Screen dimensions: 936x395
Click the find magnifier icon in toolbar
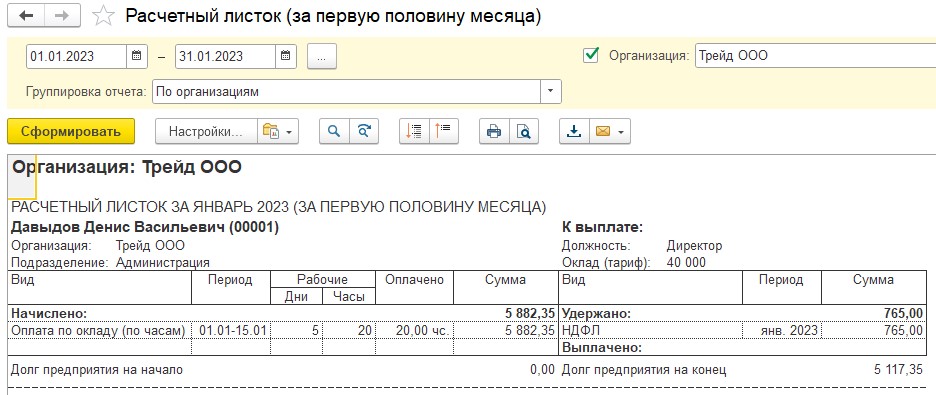pyautogui.click(x=334, y=131)
